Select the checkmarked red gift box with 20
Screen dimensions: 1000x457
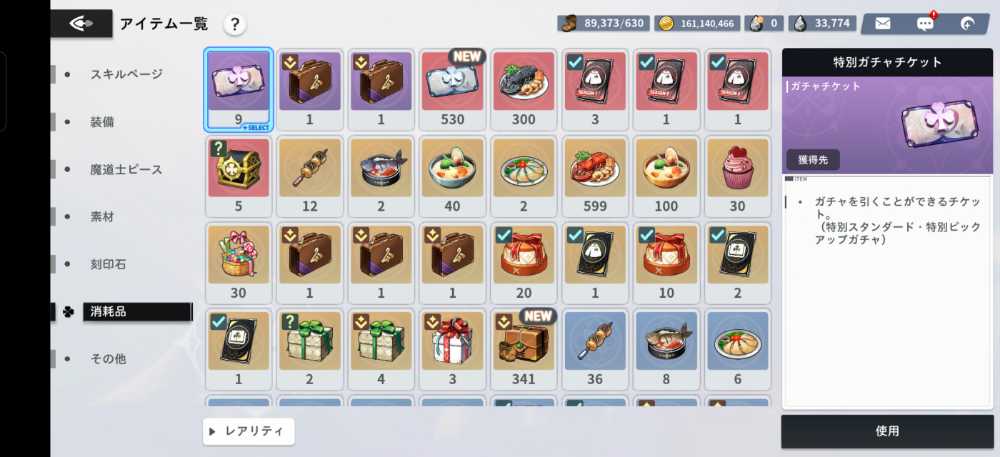(524, 263)
